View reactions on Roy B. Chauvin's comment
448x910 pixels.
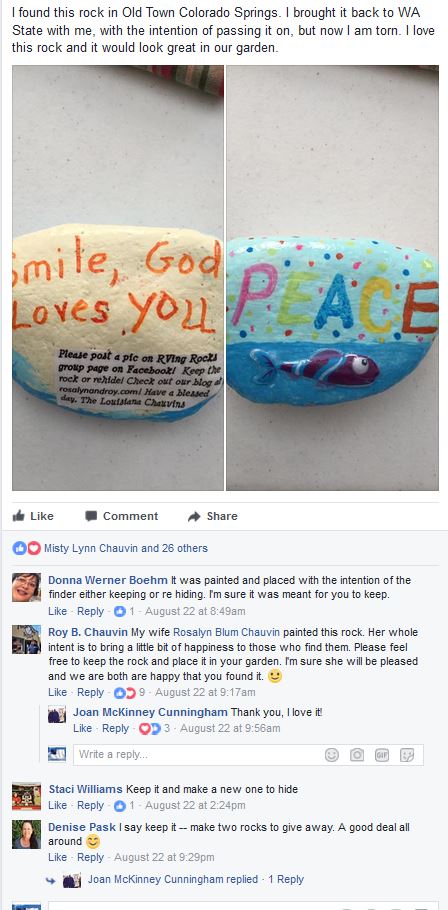click(129, 692)
